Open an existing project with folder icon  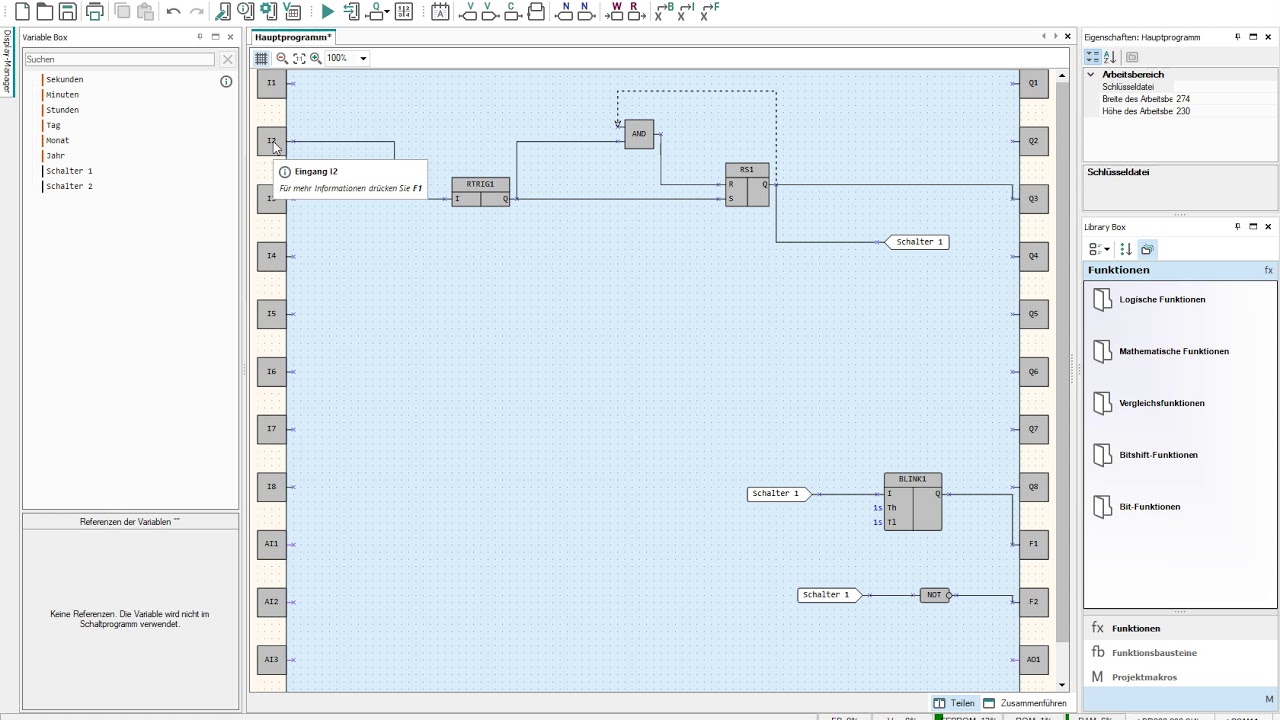tap(45, 12)
